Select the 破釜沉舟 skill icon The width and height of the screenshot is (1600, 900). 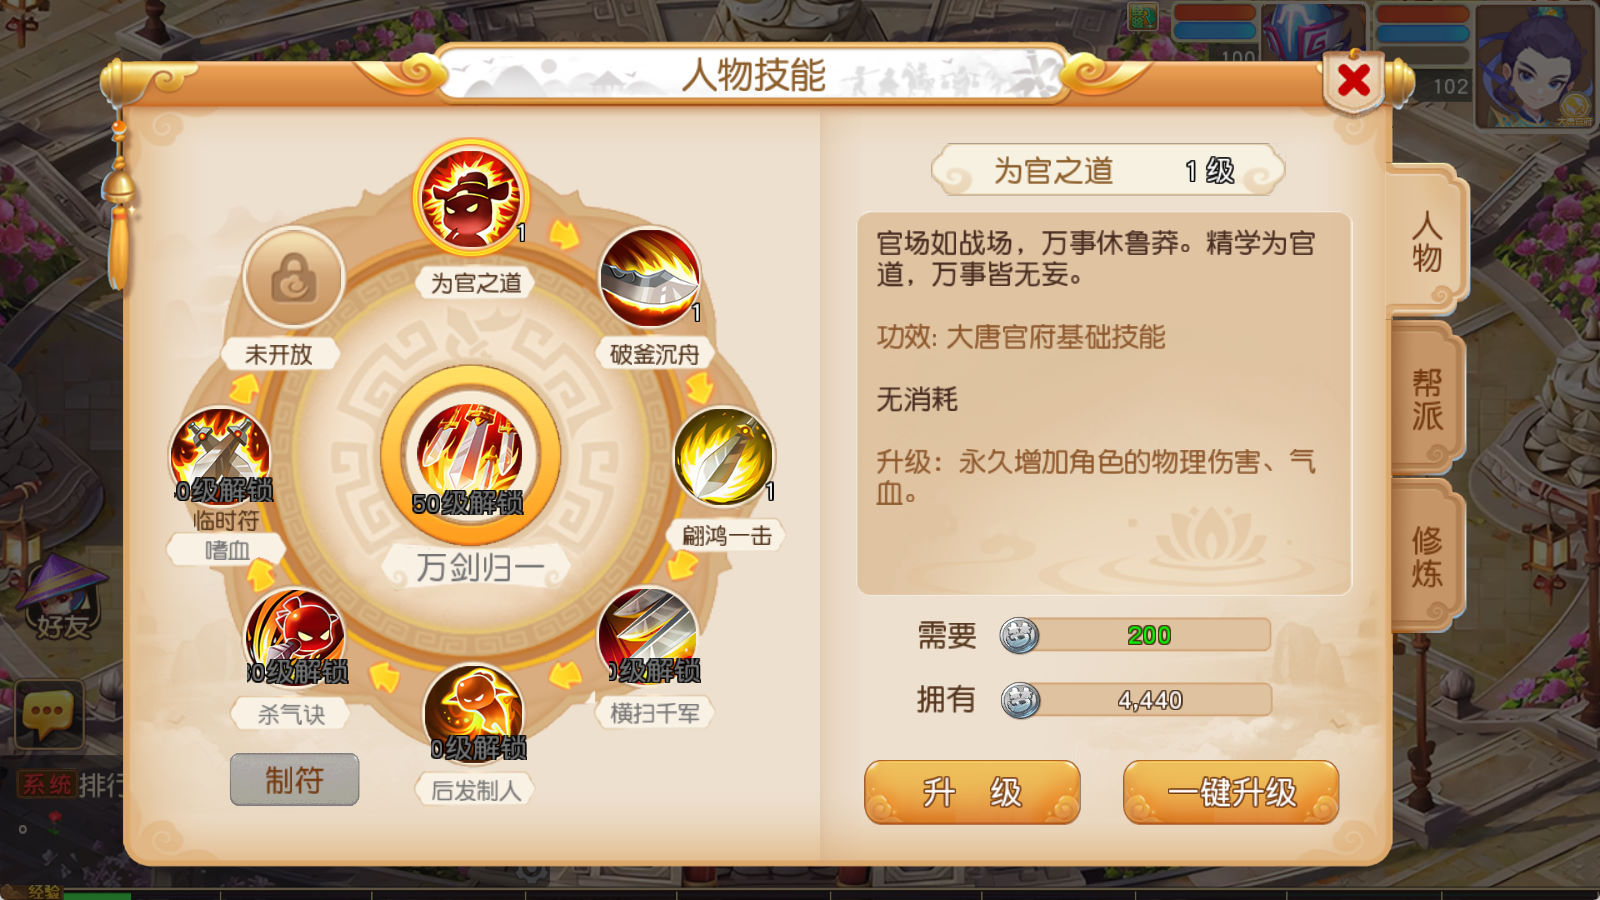click(x=650, y=278)
